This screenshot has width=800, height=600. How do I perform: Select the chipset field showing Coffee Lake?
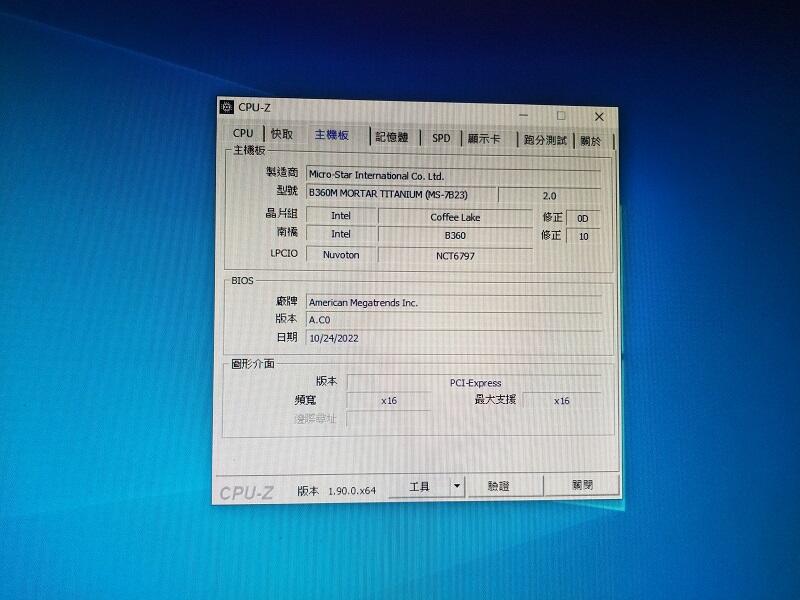tap(460, 215)
